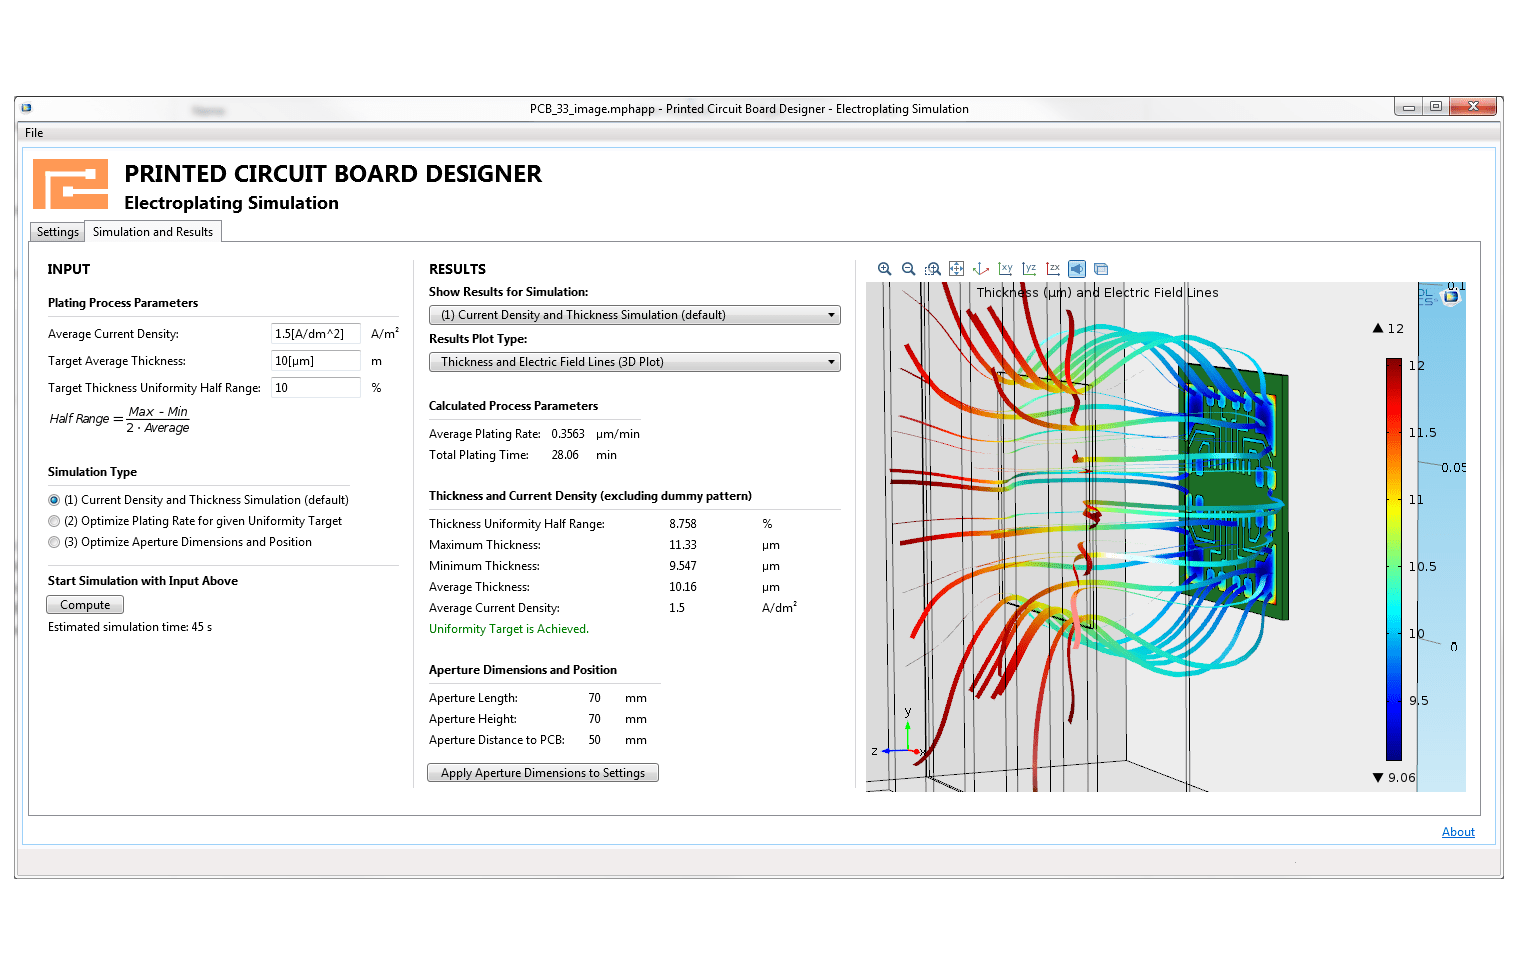Click the About link
This screenshot has height=973, width=1519.
point(1457,831)
